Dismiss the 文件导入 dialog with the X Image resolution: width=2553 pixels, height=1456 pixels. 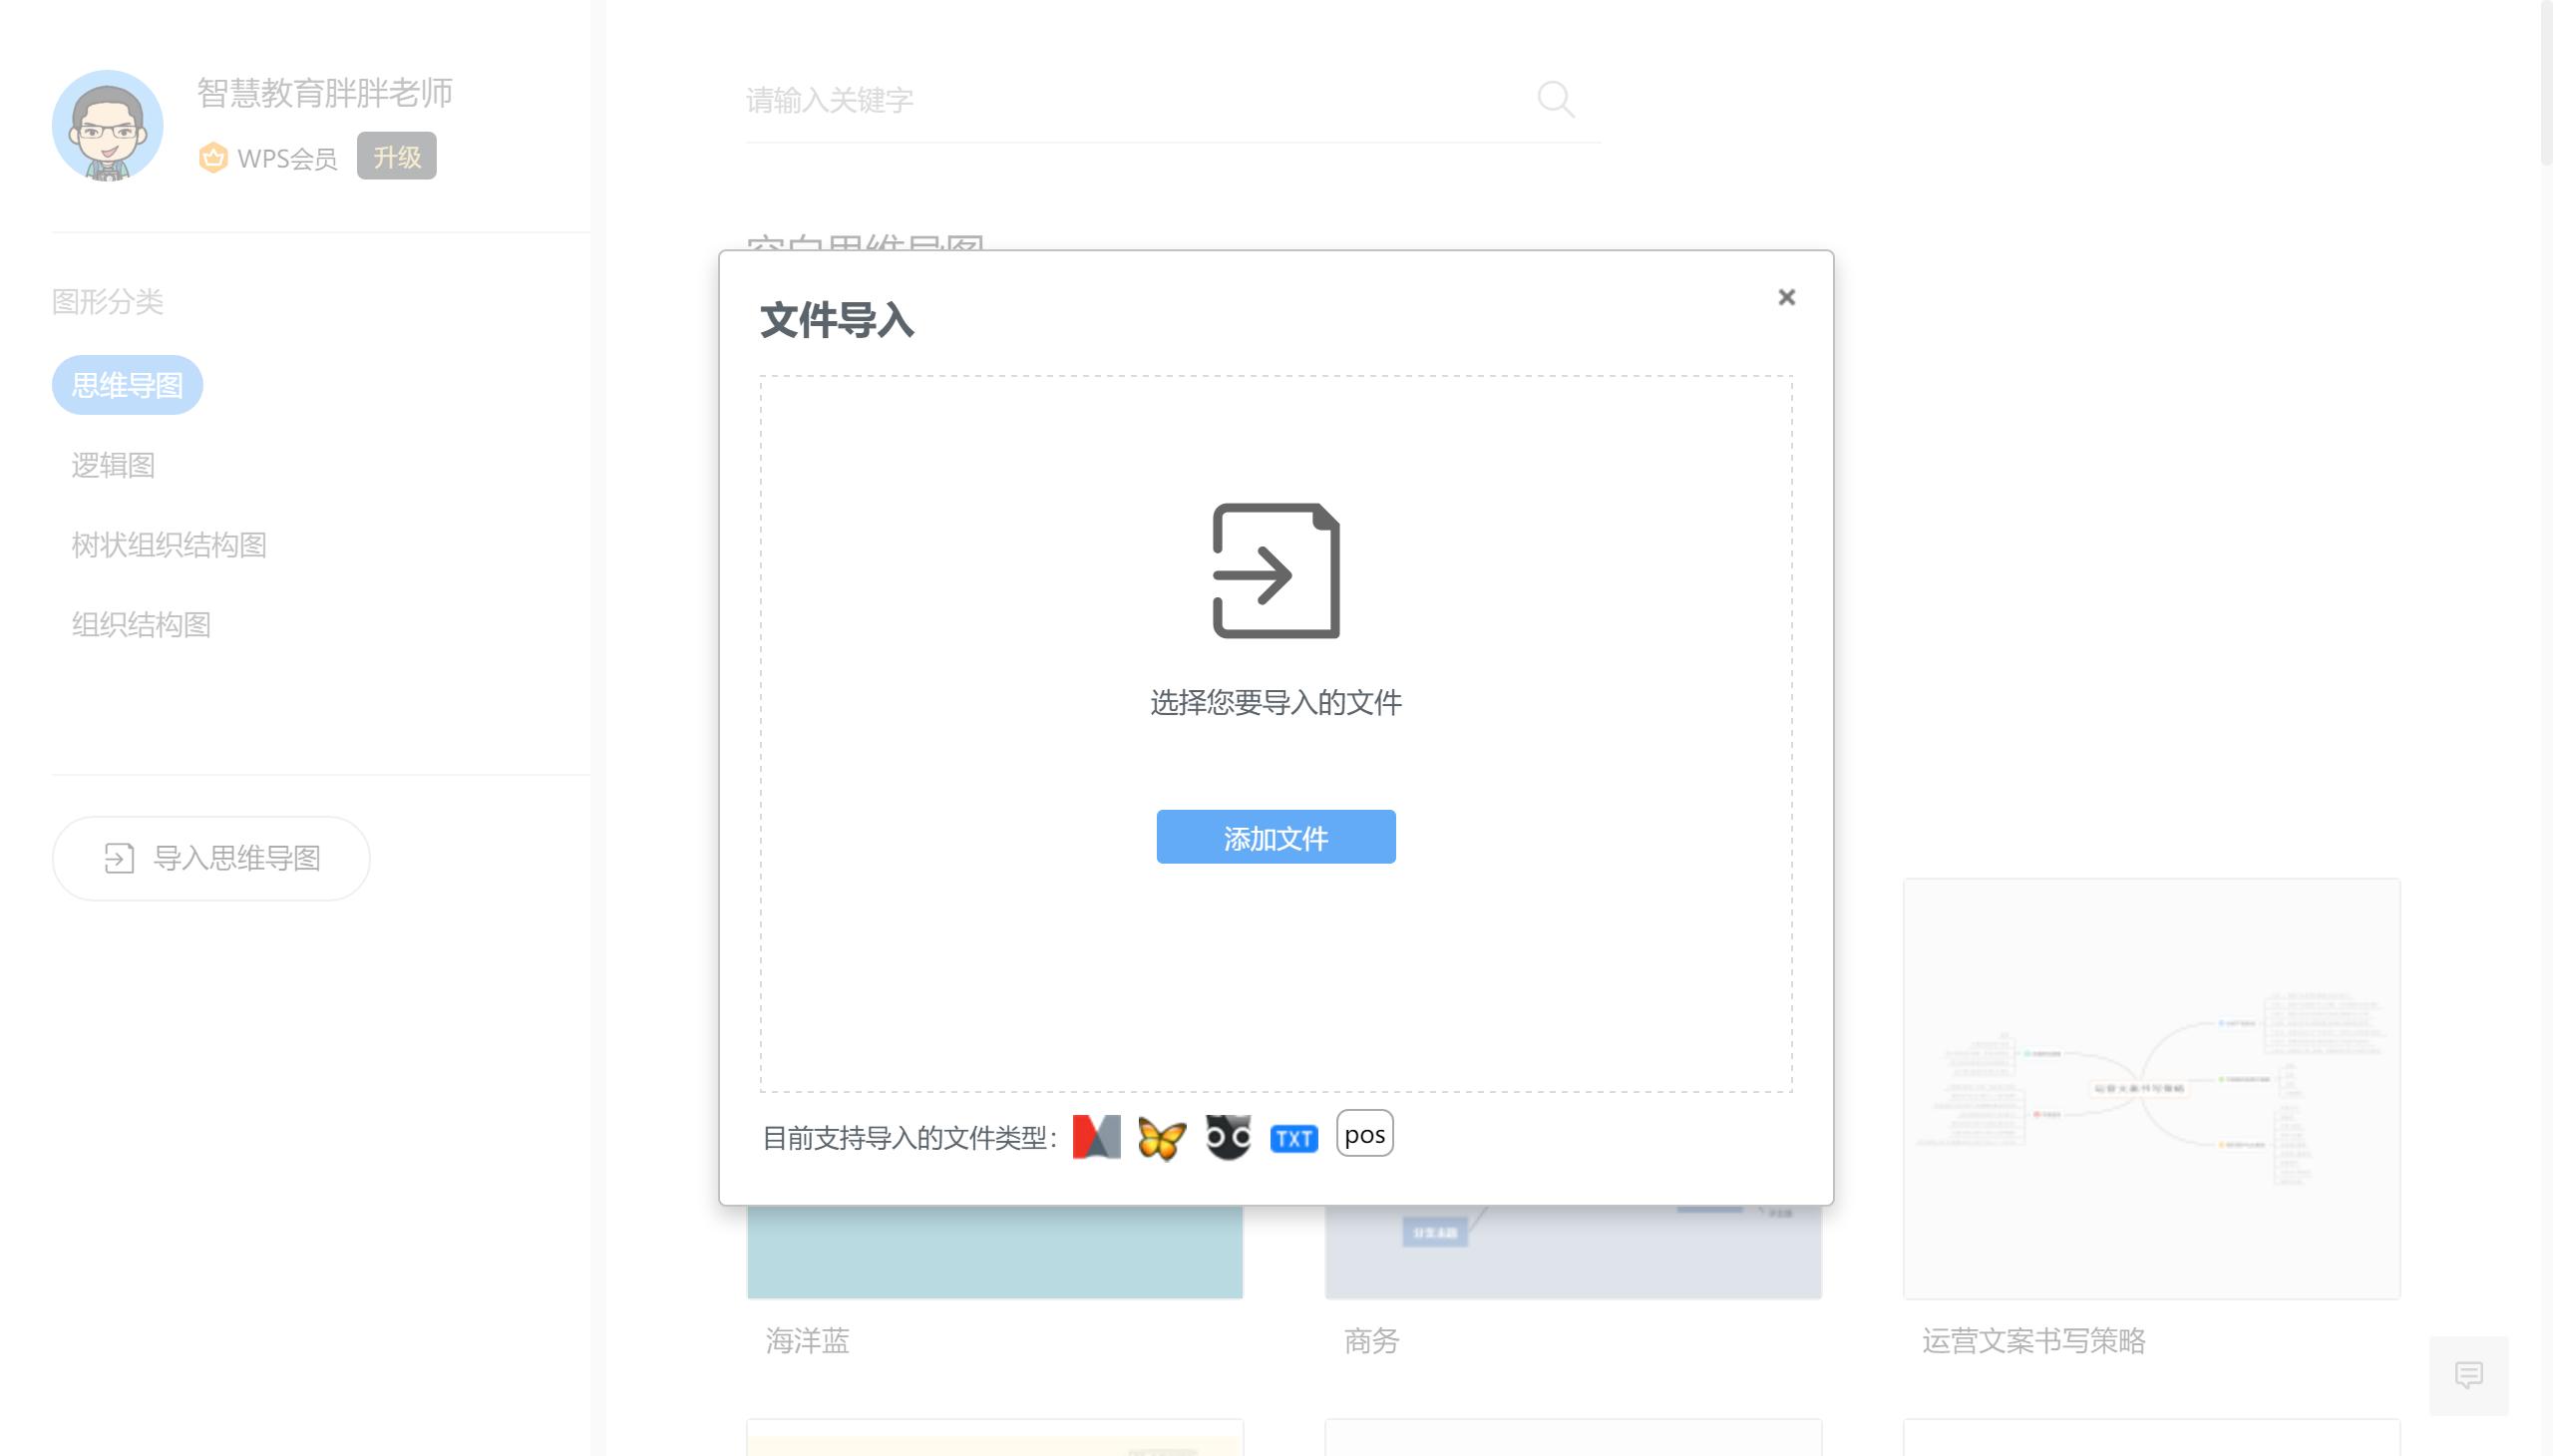[1786, 297]
